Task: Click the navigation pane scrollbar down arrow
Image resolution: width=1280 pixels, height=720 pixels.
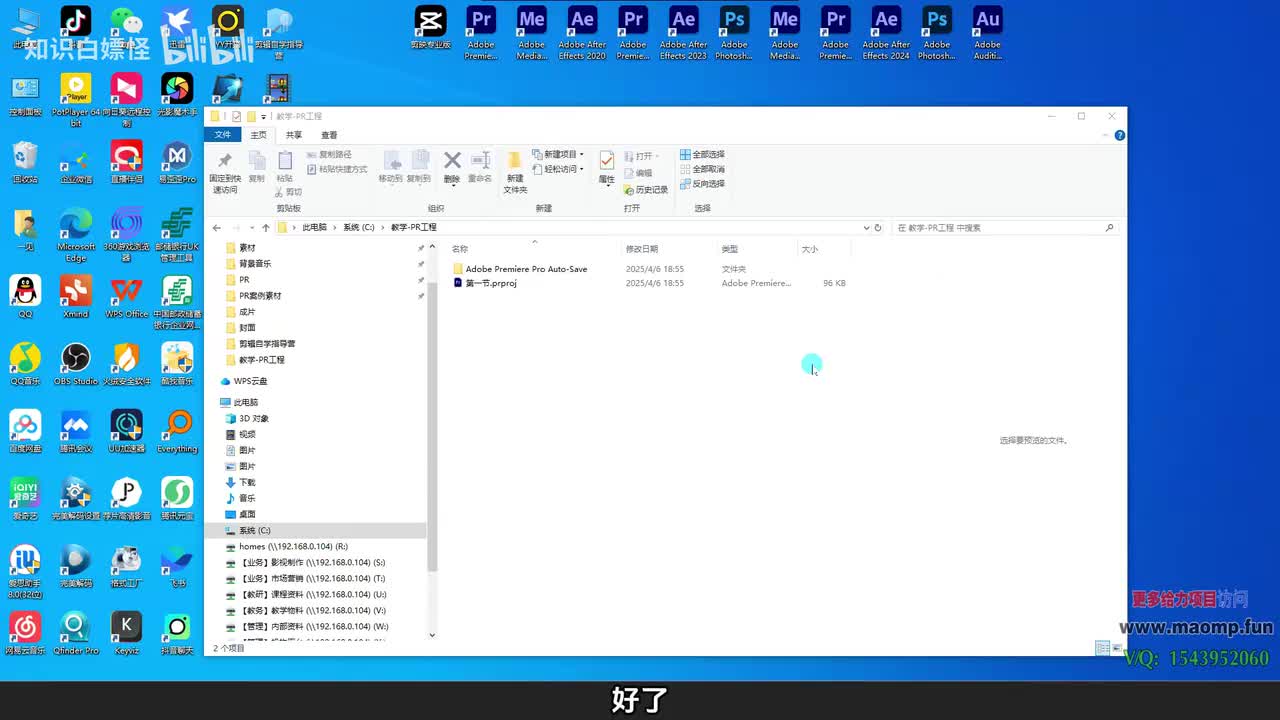Action: click(x=432, y=635)
